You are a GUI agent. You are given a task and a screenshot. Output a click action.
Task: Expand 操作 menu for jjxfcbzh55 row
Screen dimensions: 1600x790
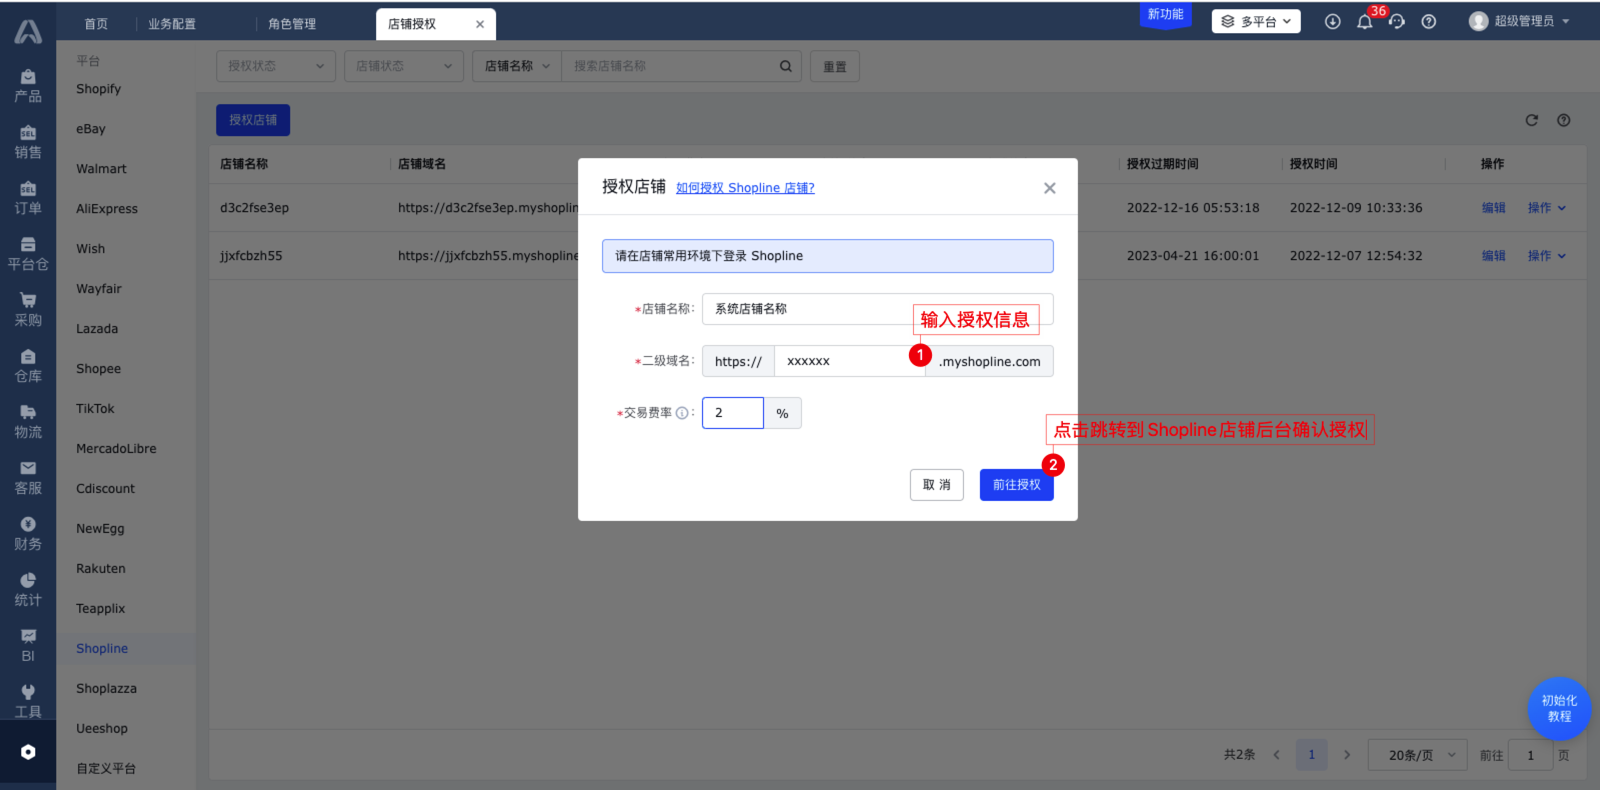click(1546, 256)
